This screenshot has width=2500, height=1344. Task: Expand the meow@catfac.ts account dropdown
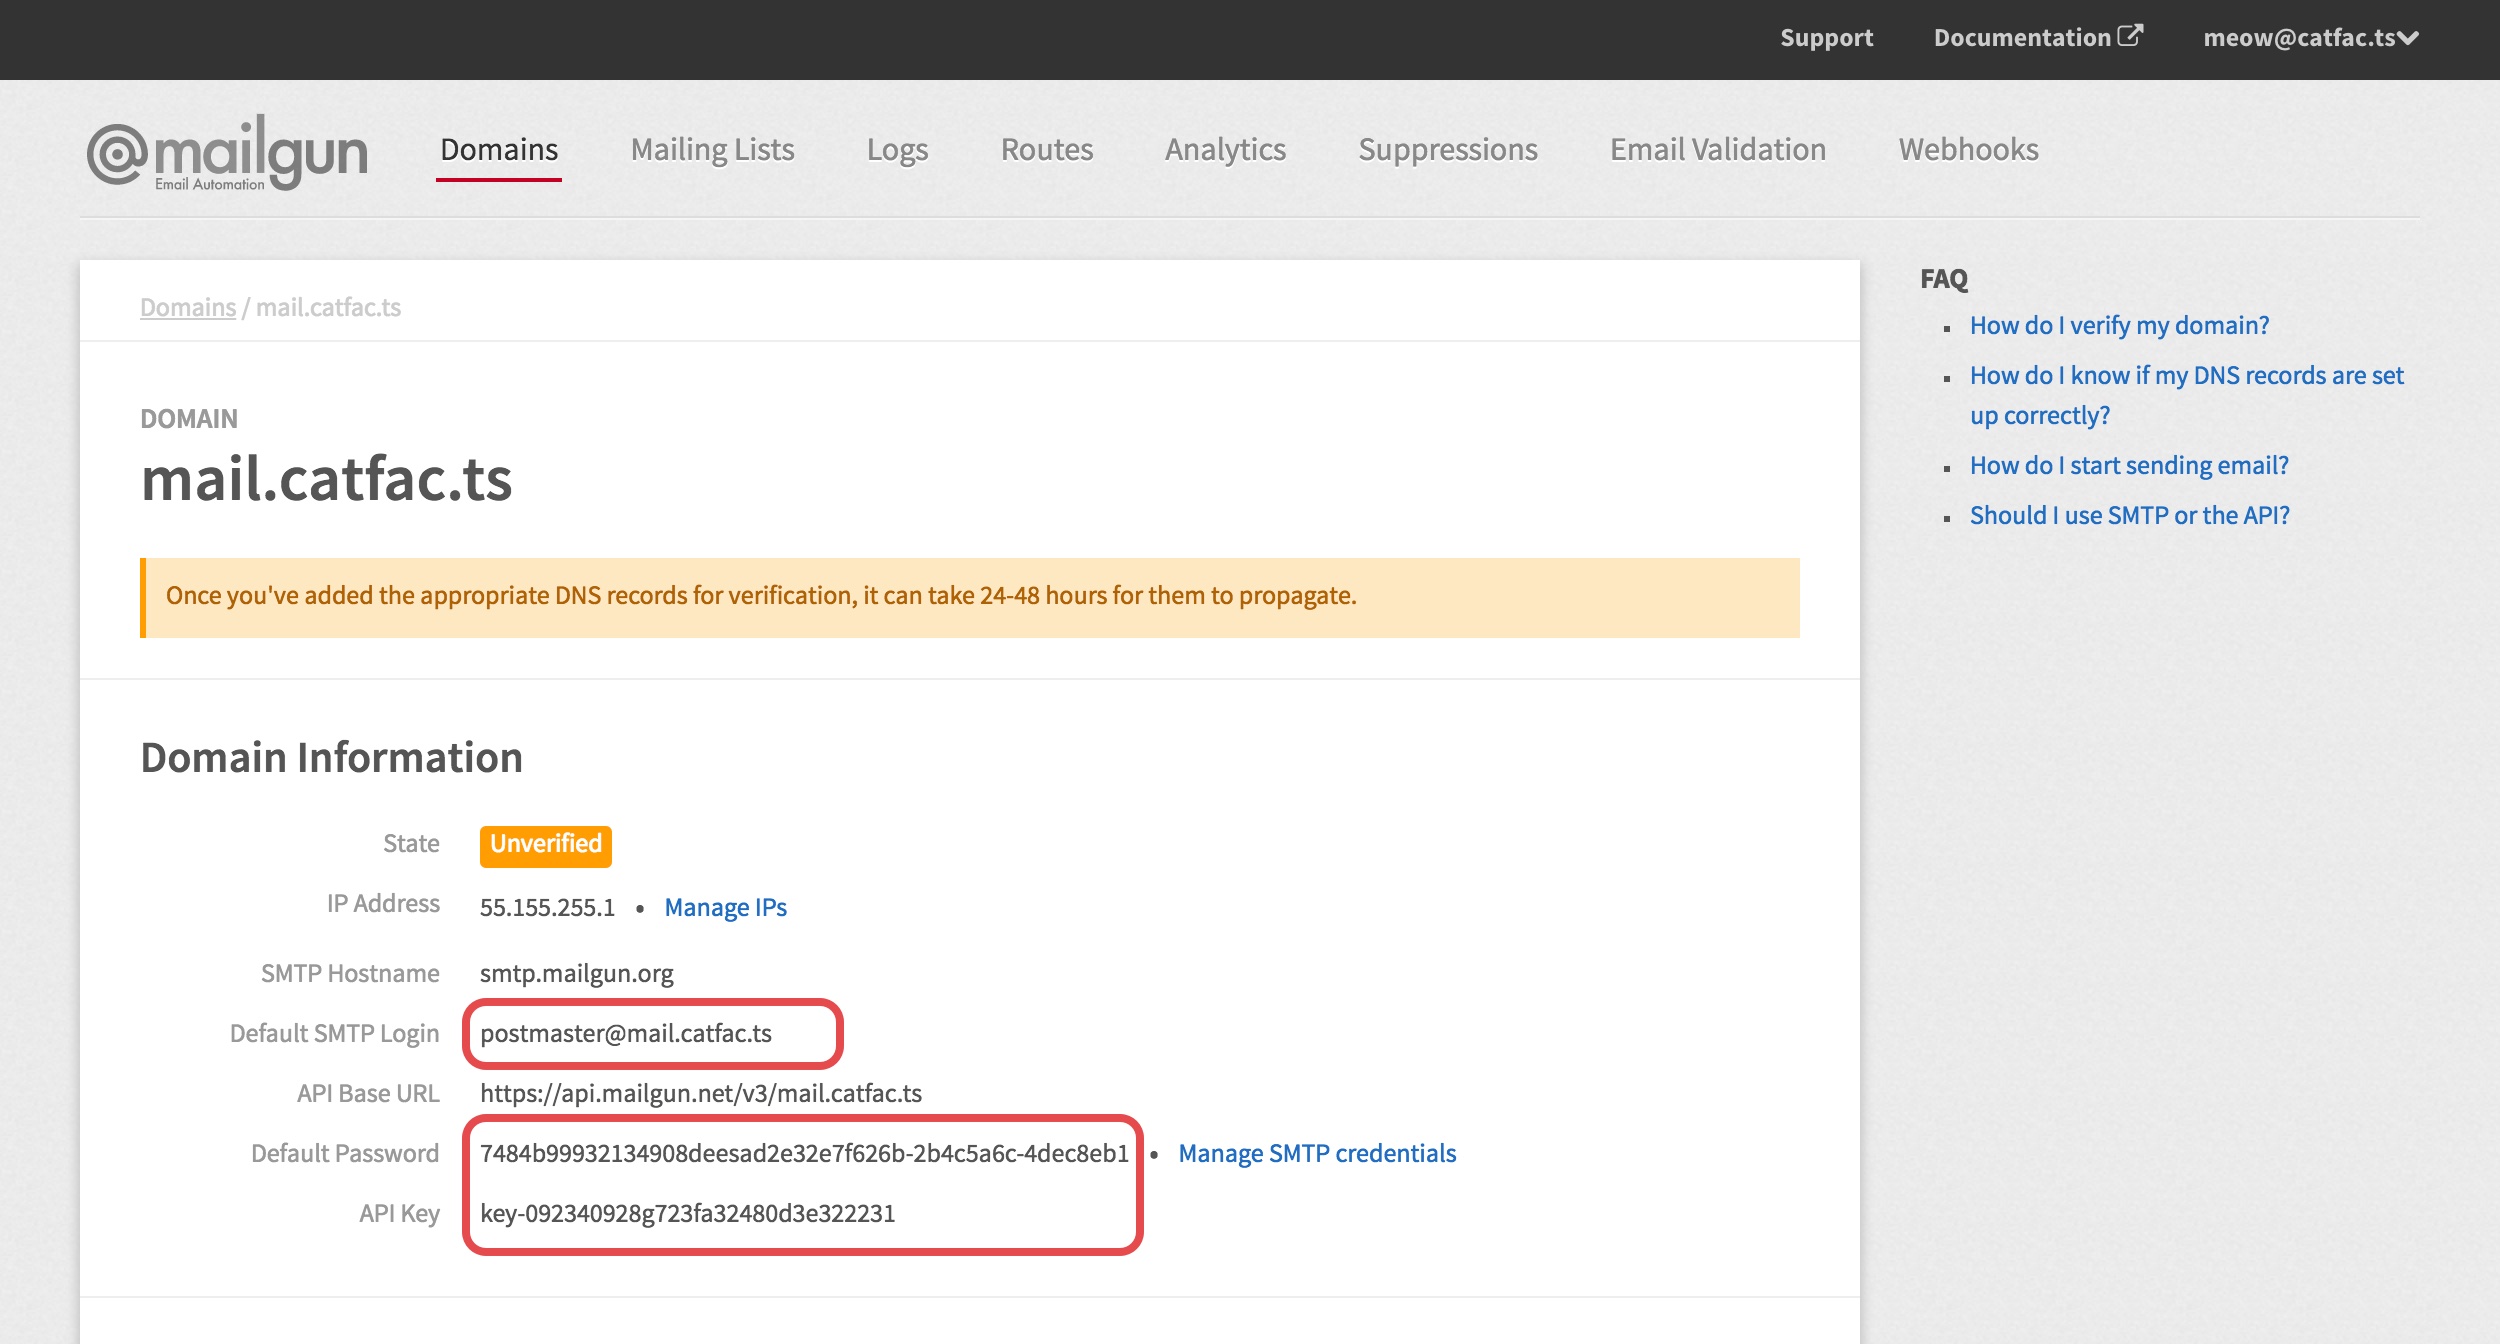pyautogui.click(x=2311, y=38)
